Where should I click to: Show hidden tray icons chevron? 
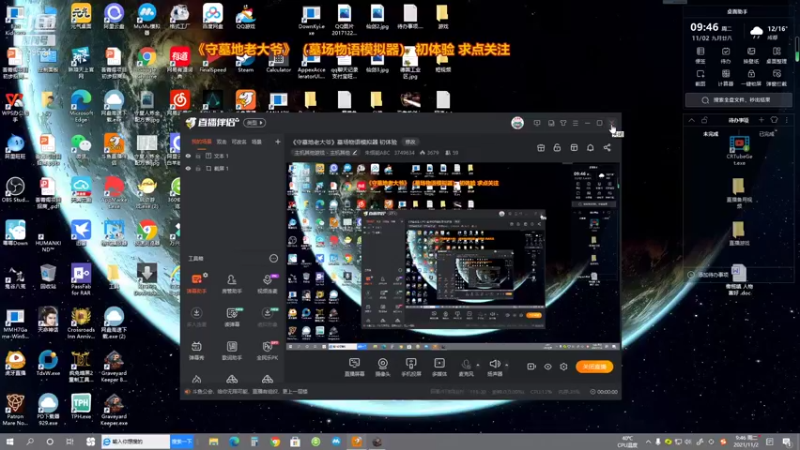pos(648,442)
